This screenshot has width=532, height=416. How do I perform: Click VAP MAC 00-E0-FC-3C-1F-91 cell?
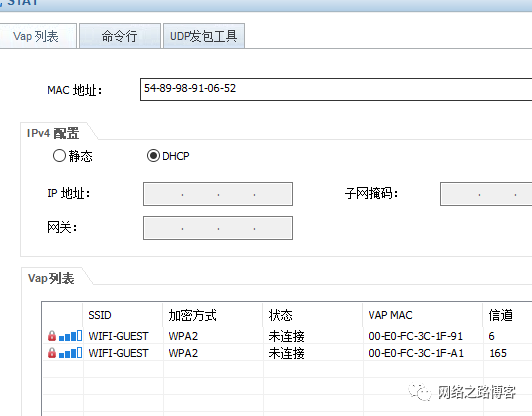pos(416,336)
